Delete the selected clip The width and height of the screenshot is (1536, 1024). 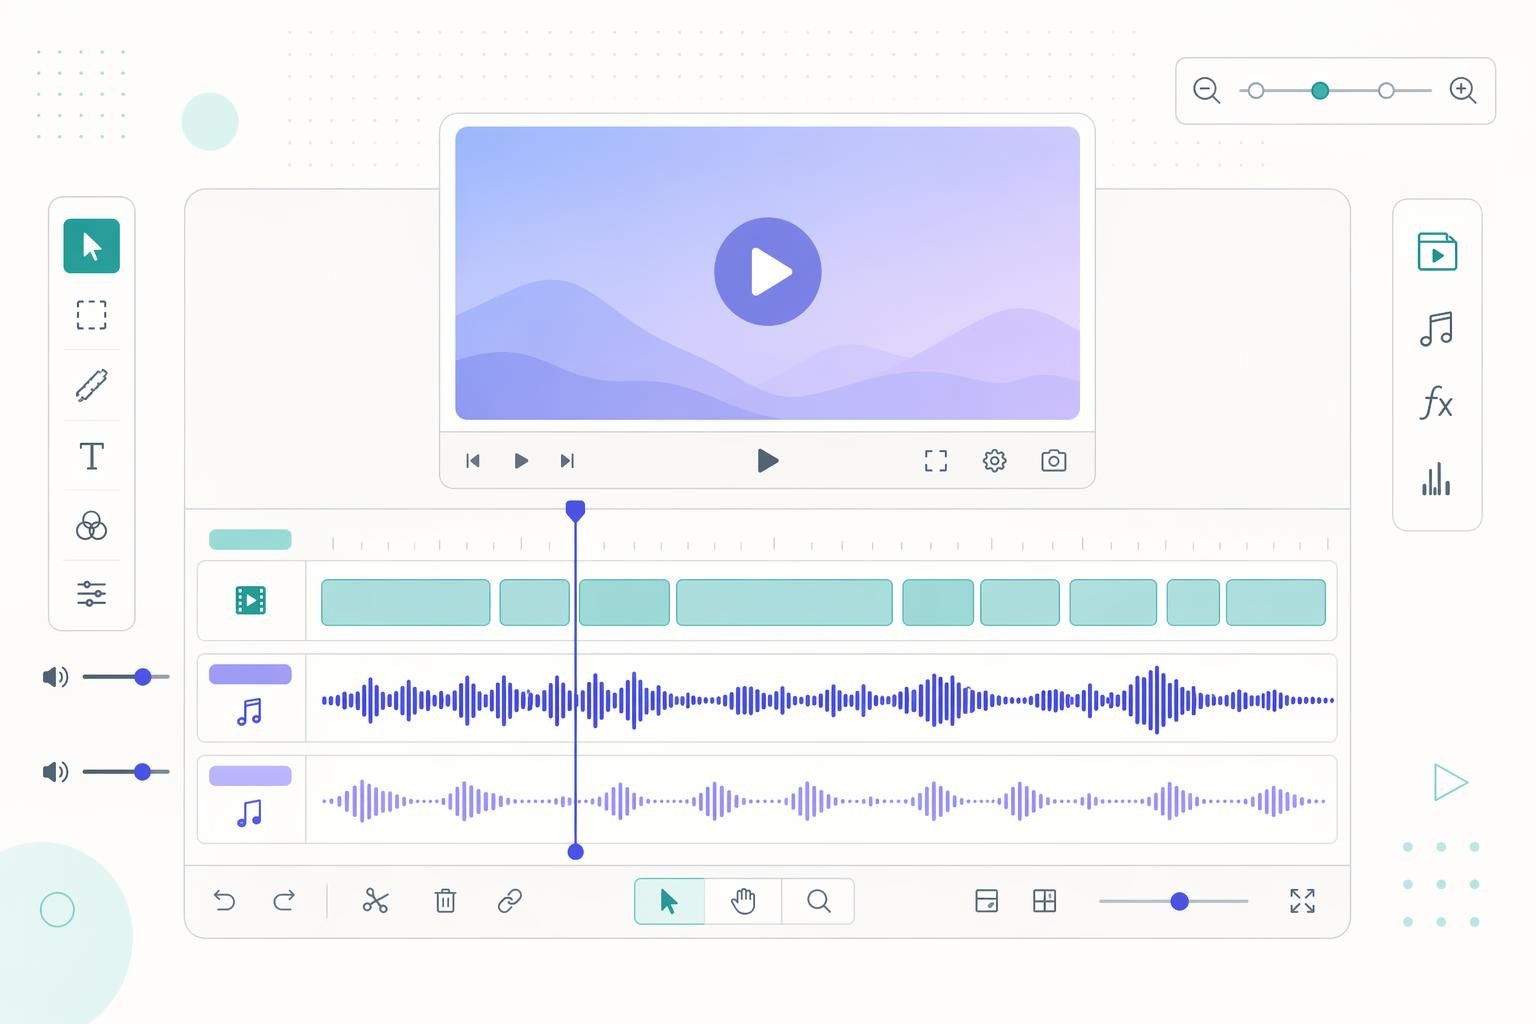click(x=445, y=901)
